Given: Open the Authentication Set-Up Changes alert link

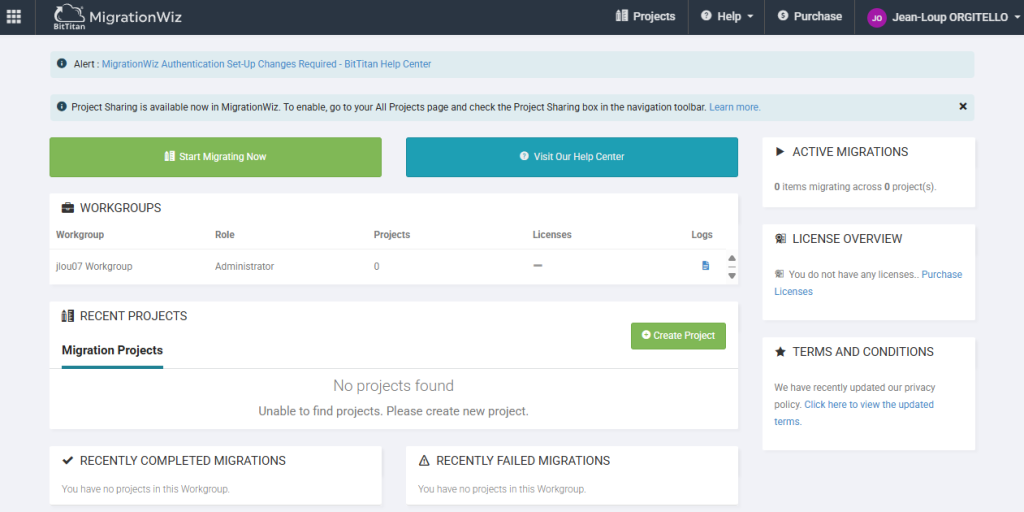Looking at the screenshot, I should [266, 64].
